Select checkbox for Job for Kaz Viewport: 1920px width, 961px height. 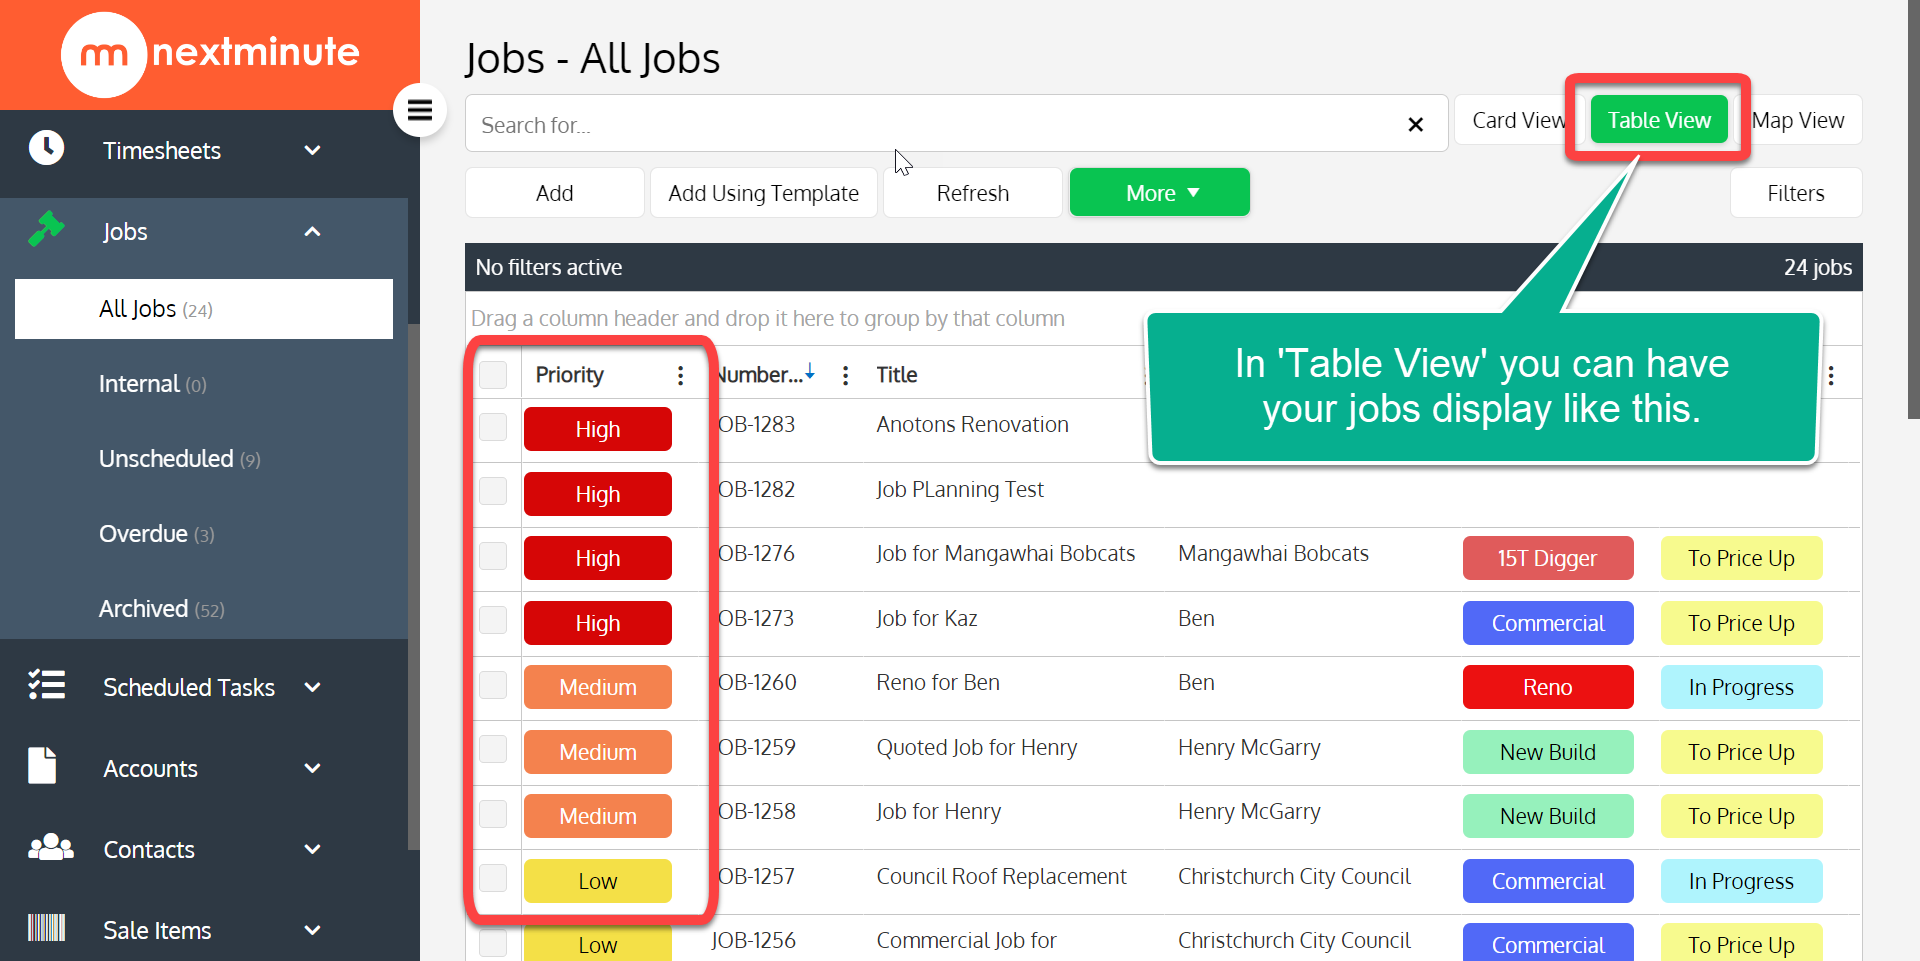click(x=493, y=620)
